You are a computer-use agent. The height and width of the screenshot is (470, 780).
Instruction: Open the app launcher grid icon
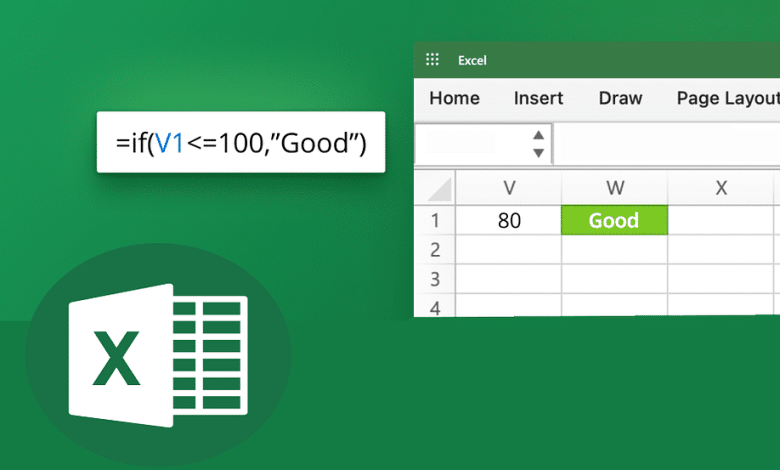click(432, 60)
